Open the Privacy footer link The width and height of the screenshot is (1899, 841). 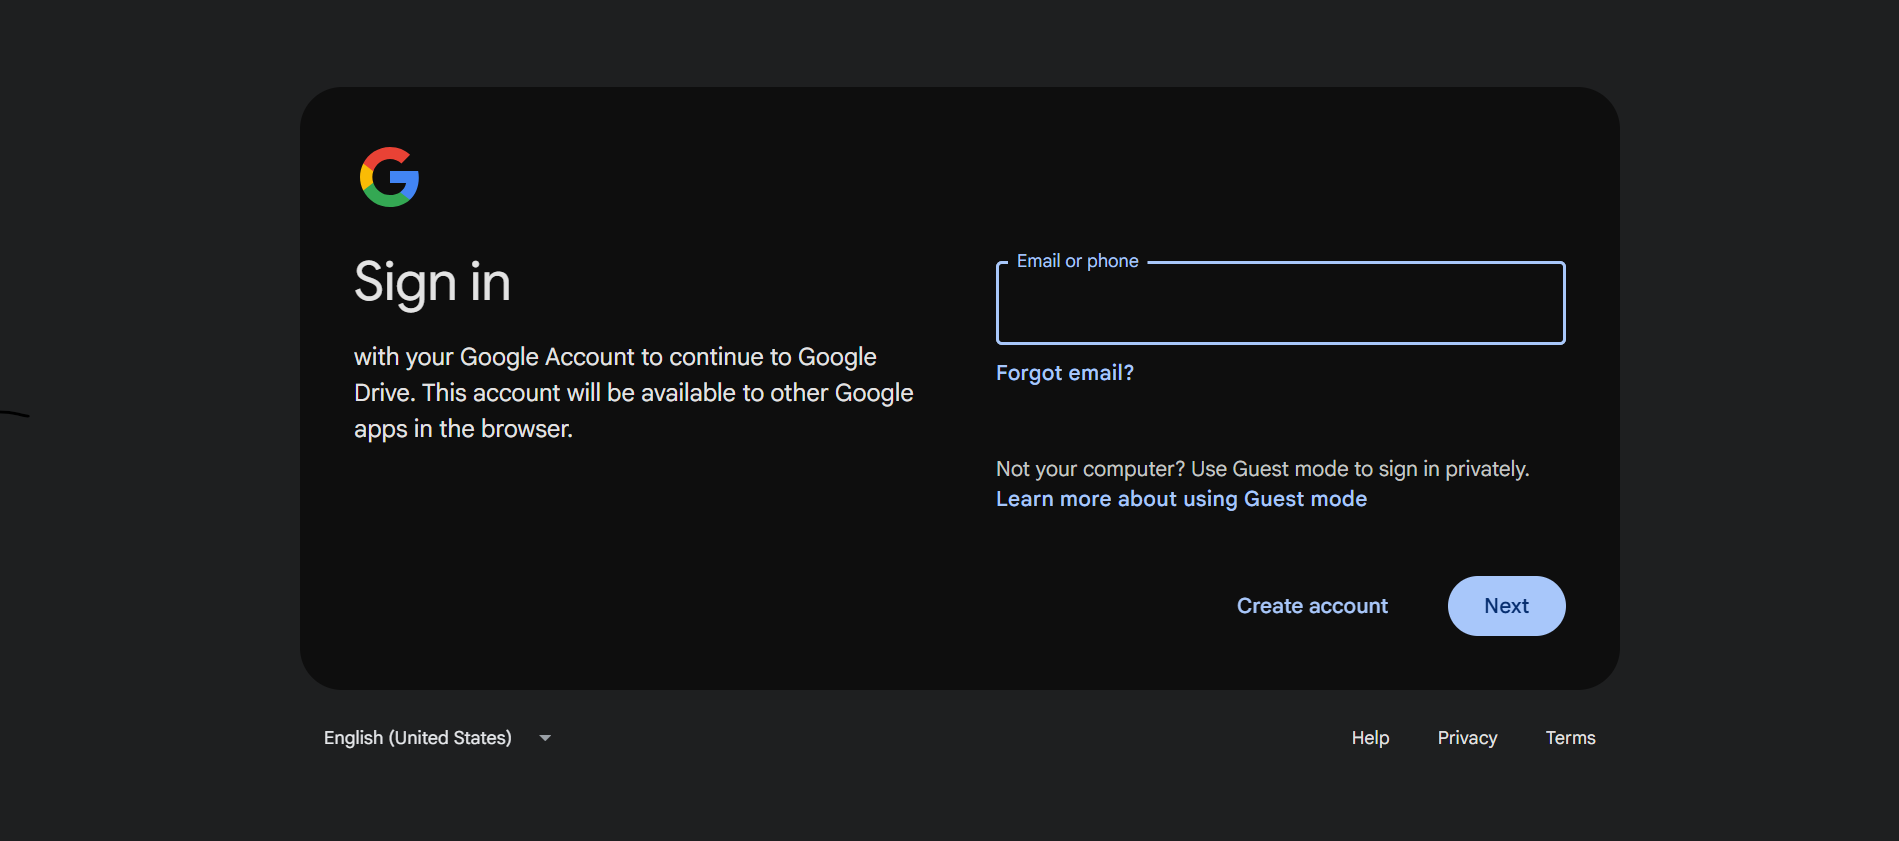point(1467,738)
